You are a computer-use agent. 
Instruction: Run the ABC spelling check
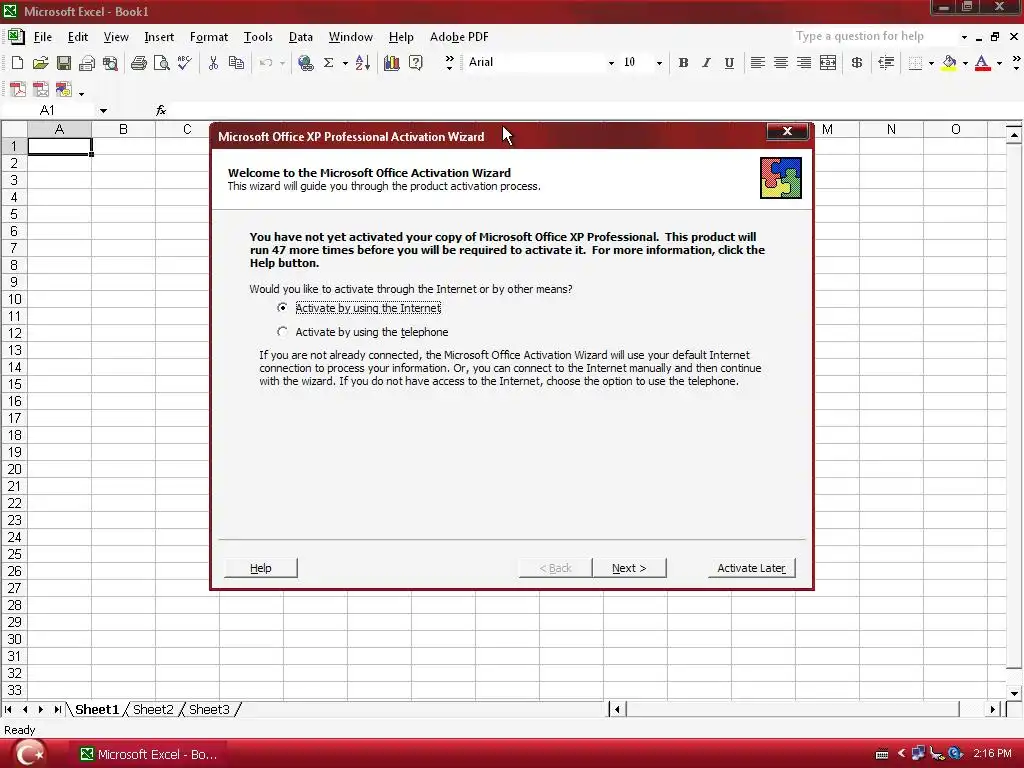(x=184, y=63)
